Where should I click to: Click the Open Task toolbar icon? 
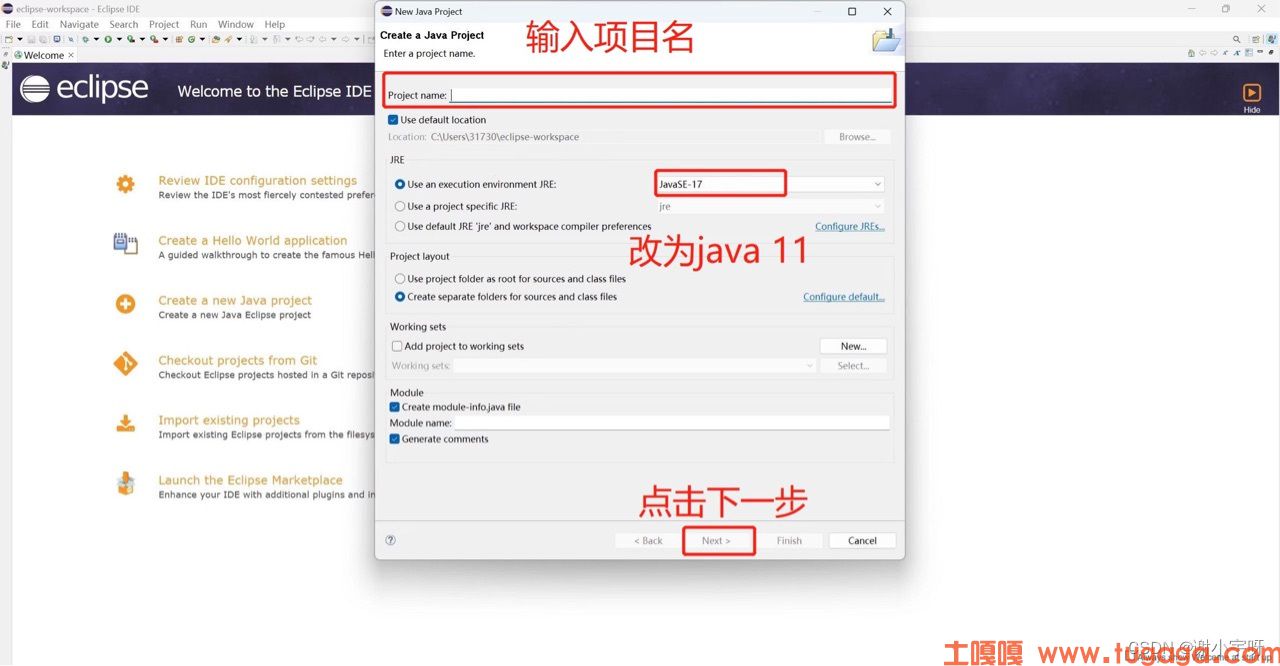pos(228,39)
